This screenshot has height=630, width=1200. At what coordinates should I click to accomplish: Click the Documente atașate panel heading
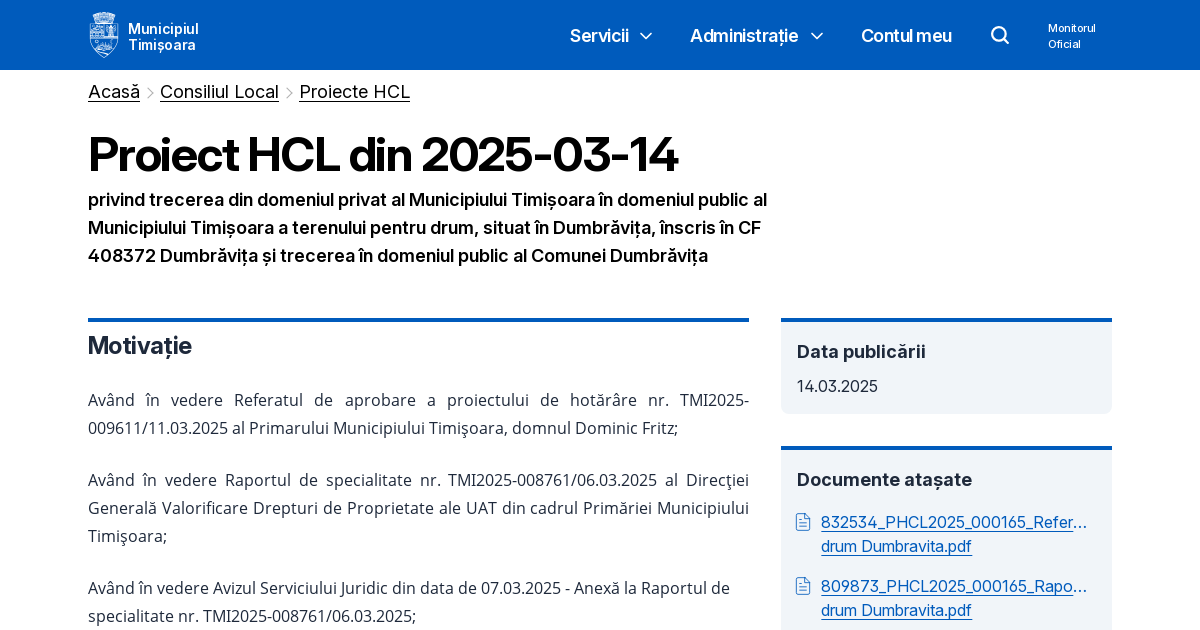tap(884, 479)
